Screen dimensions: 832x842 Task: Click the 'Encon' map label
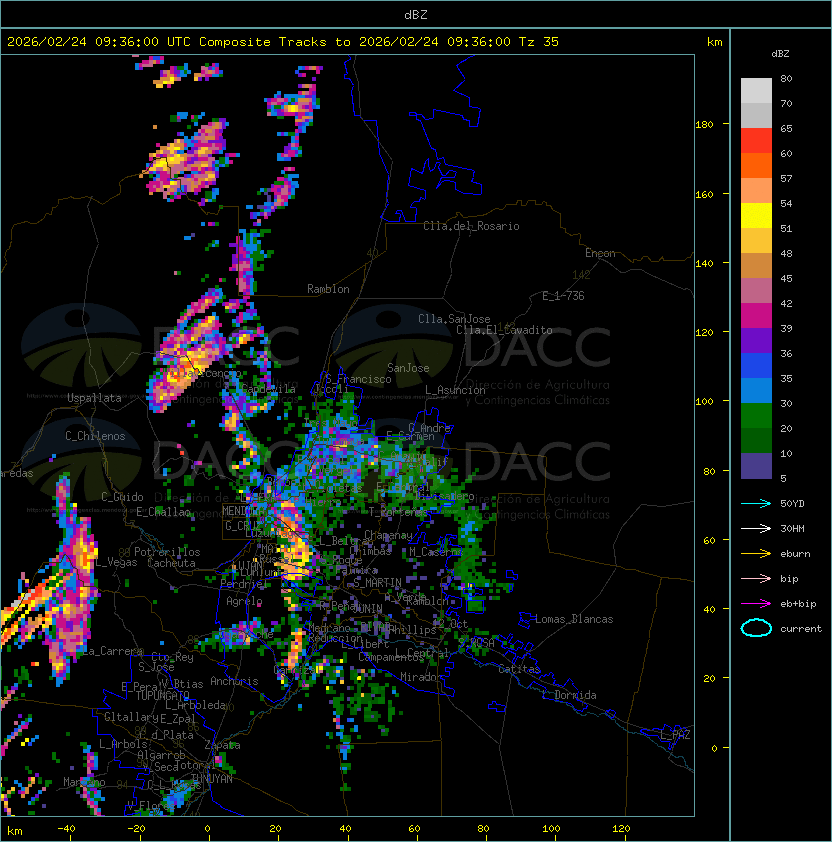[600, 253]
